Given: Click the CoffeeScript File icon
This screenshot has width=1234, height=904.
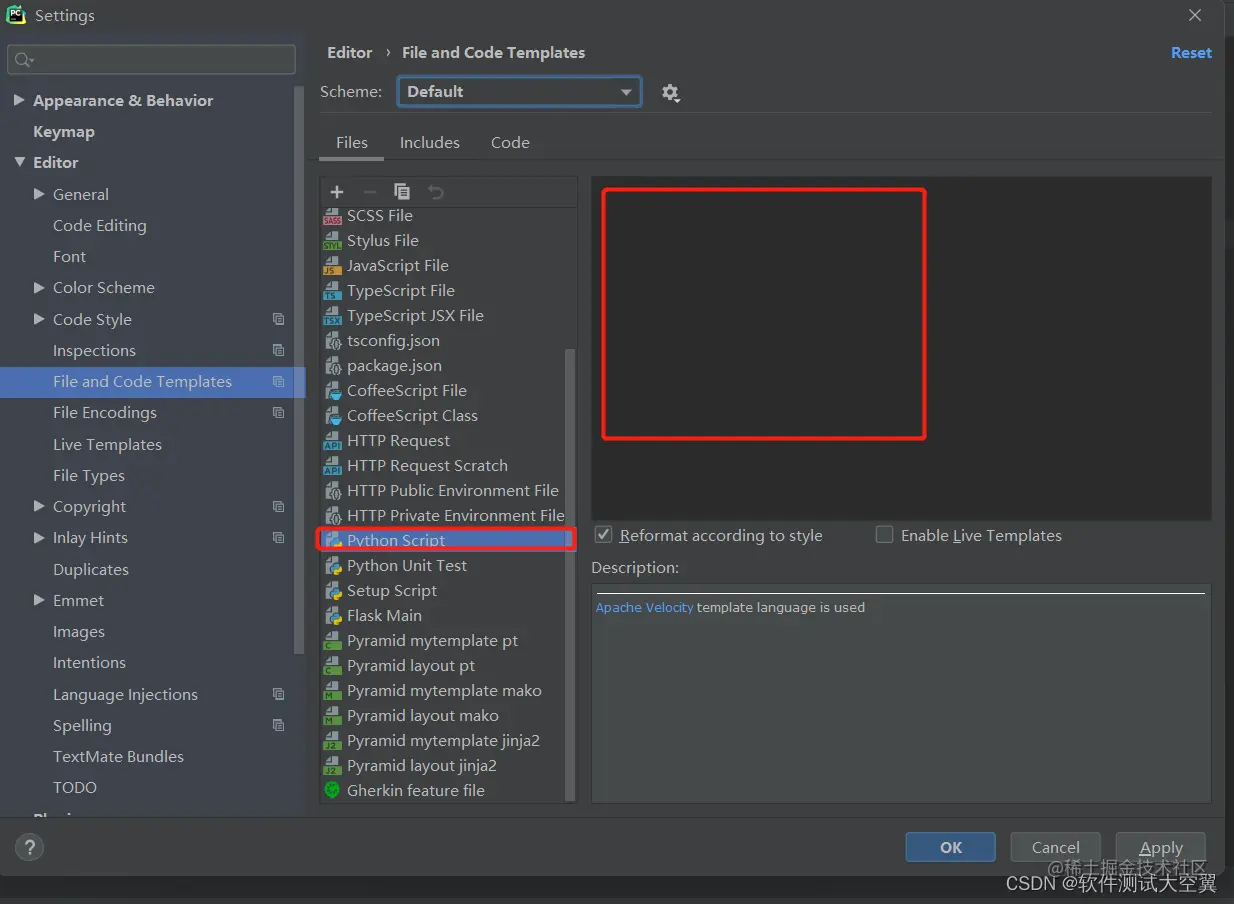Looking at the screenshot, I should click(332, 391).
